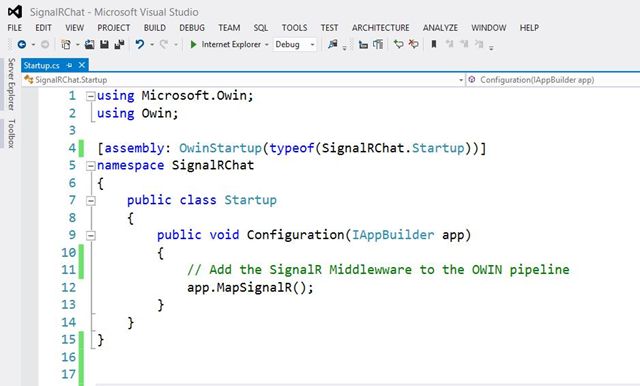Open the TOOLS menu
Image resolution: width=640 pixels, height=386 pixels.
[294, 28]
